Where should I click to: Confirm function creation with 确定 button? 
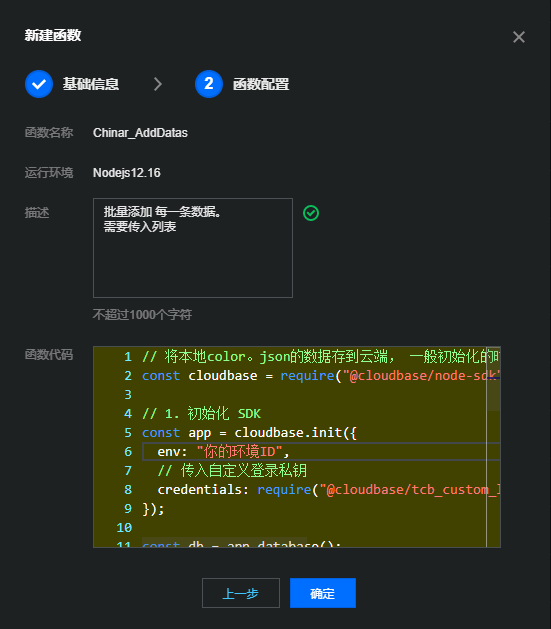(x=323, y=593)
